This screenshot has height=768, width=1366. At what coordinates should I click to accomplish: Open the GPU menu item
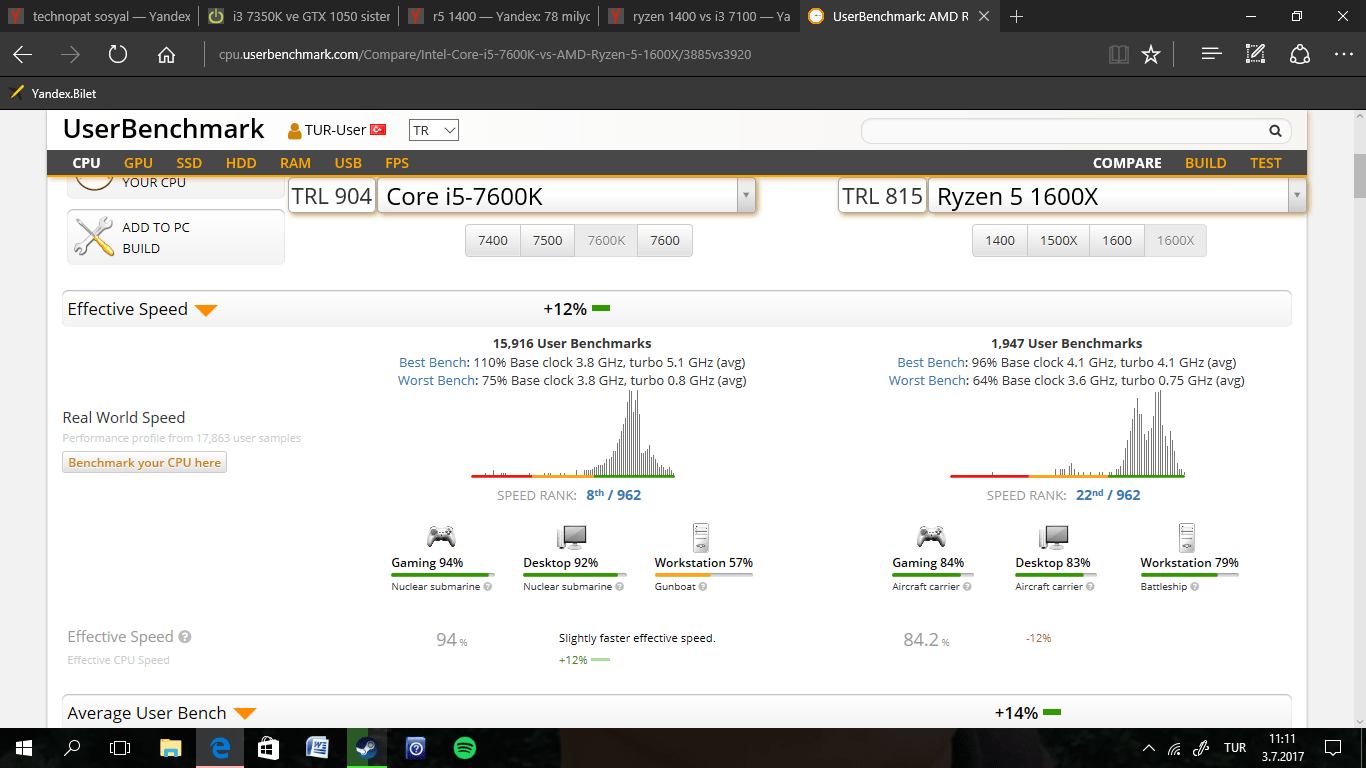[x=138, y=163]
